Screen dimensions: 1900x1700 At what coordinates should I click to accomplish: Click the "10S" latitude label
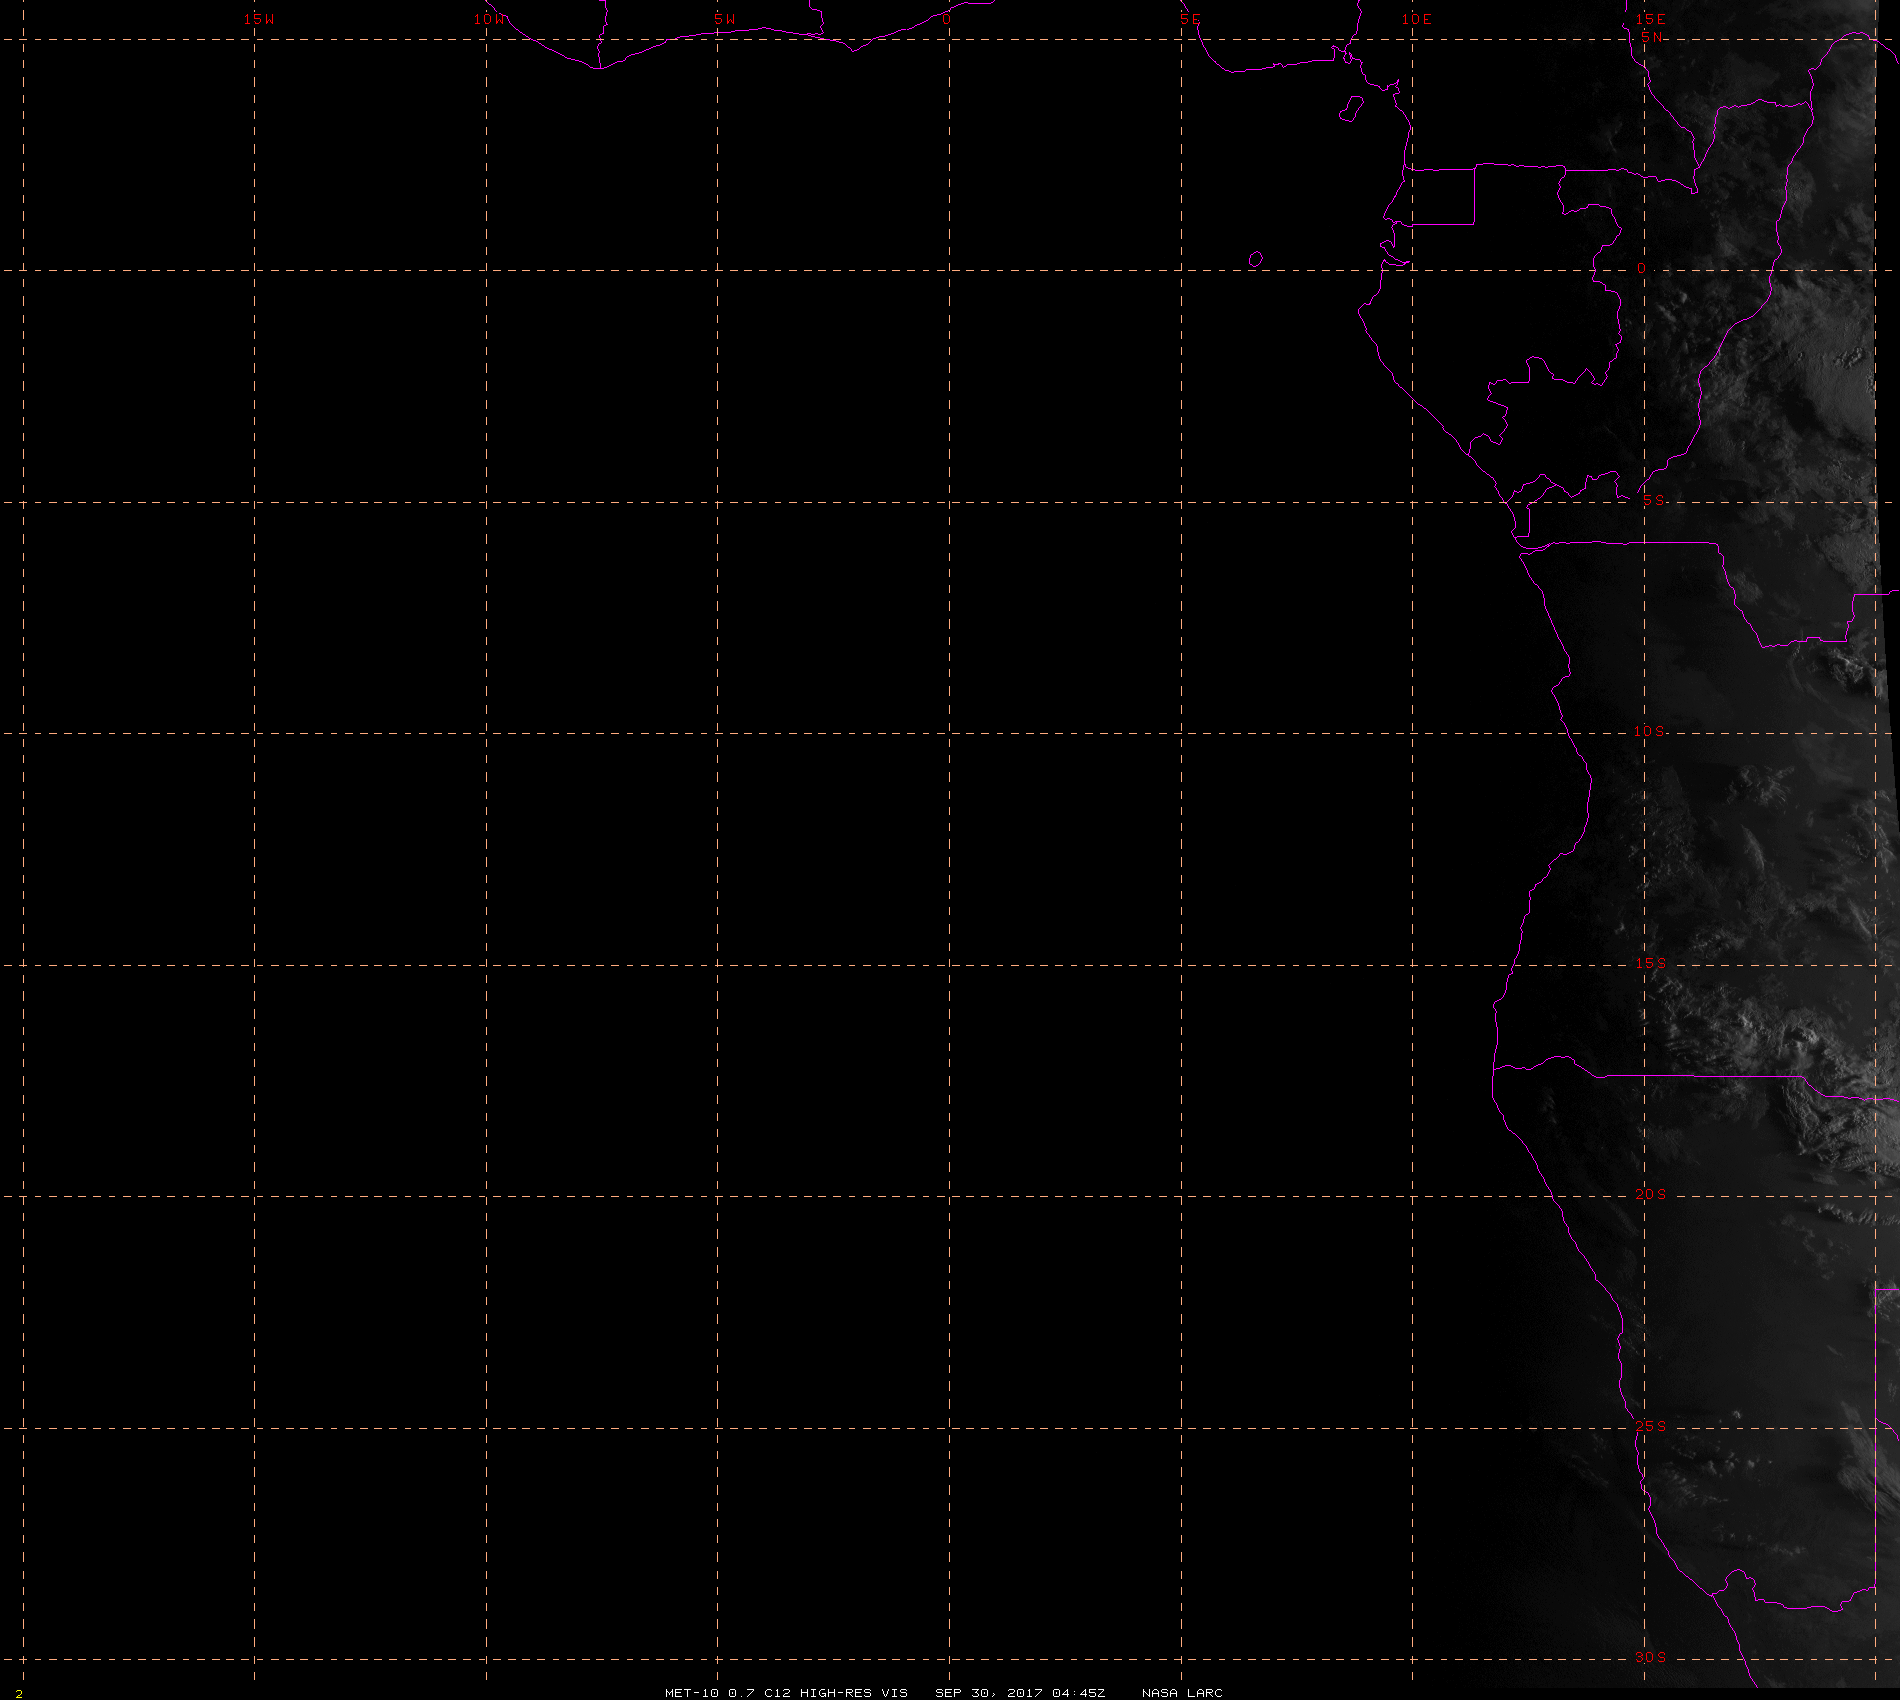pos(1650,731)
